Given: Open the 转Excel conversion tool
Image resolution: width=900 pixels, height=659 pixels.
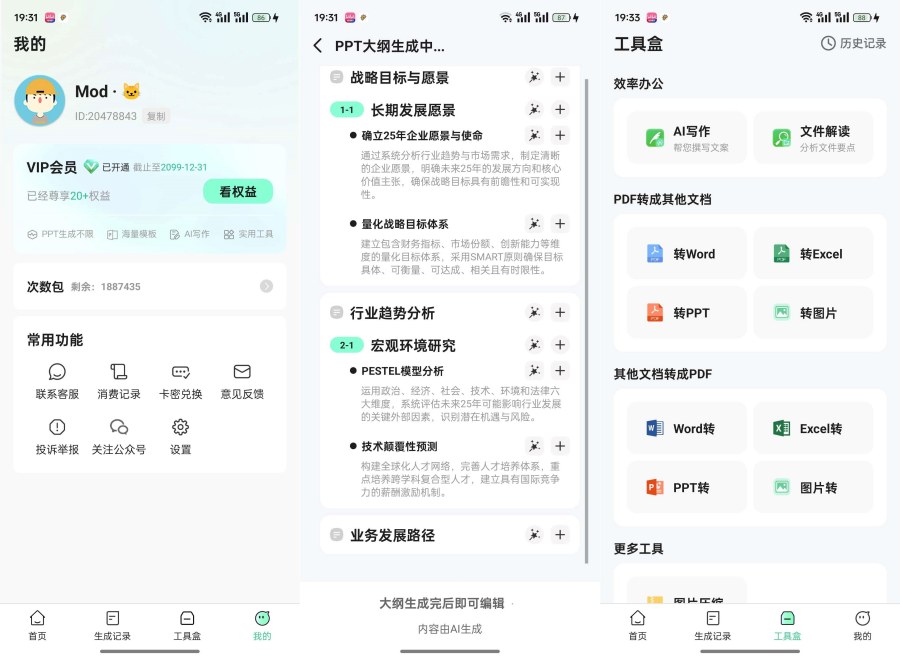Looking at the screenshot, I should point(814,253).
